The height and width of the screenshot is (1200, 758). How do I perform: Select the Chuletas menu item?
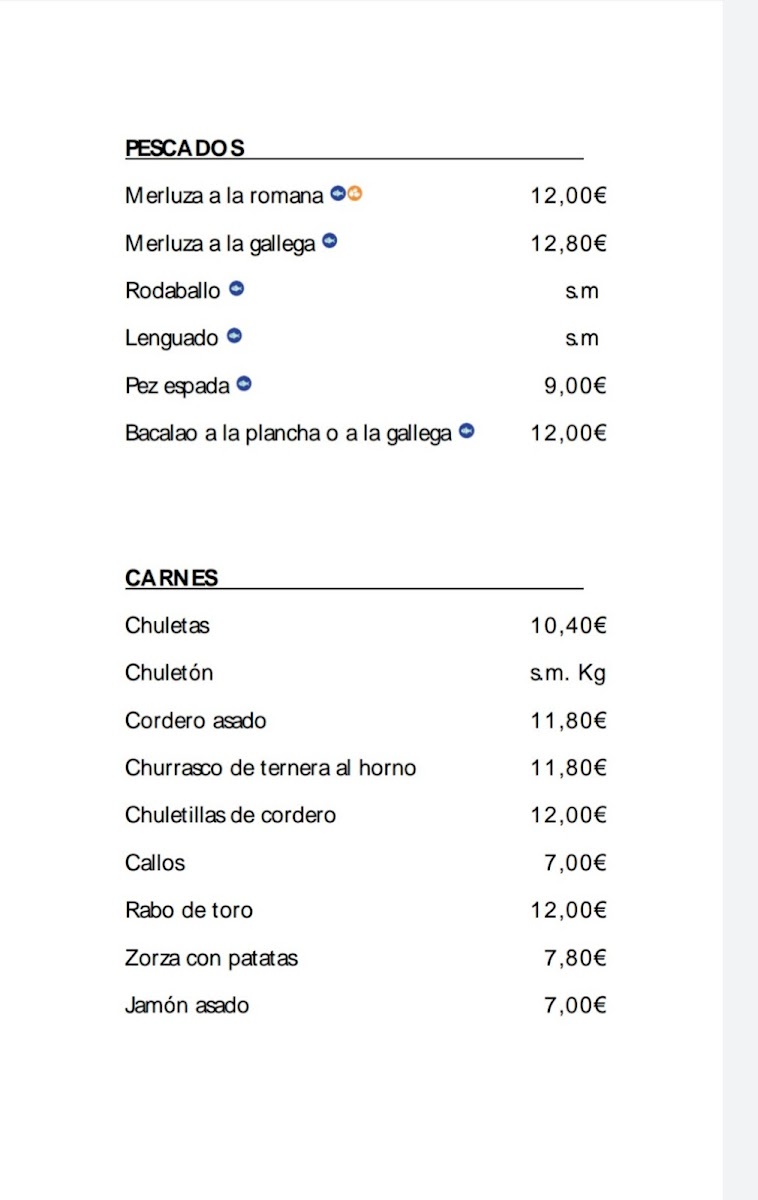168,626
